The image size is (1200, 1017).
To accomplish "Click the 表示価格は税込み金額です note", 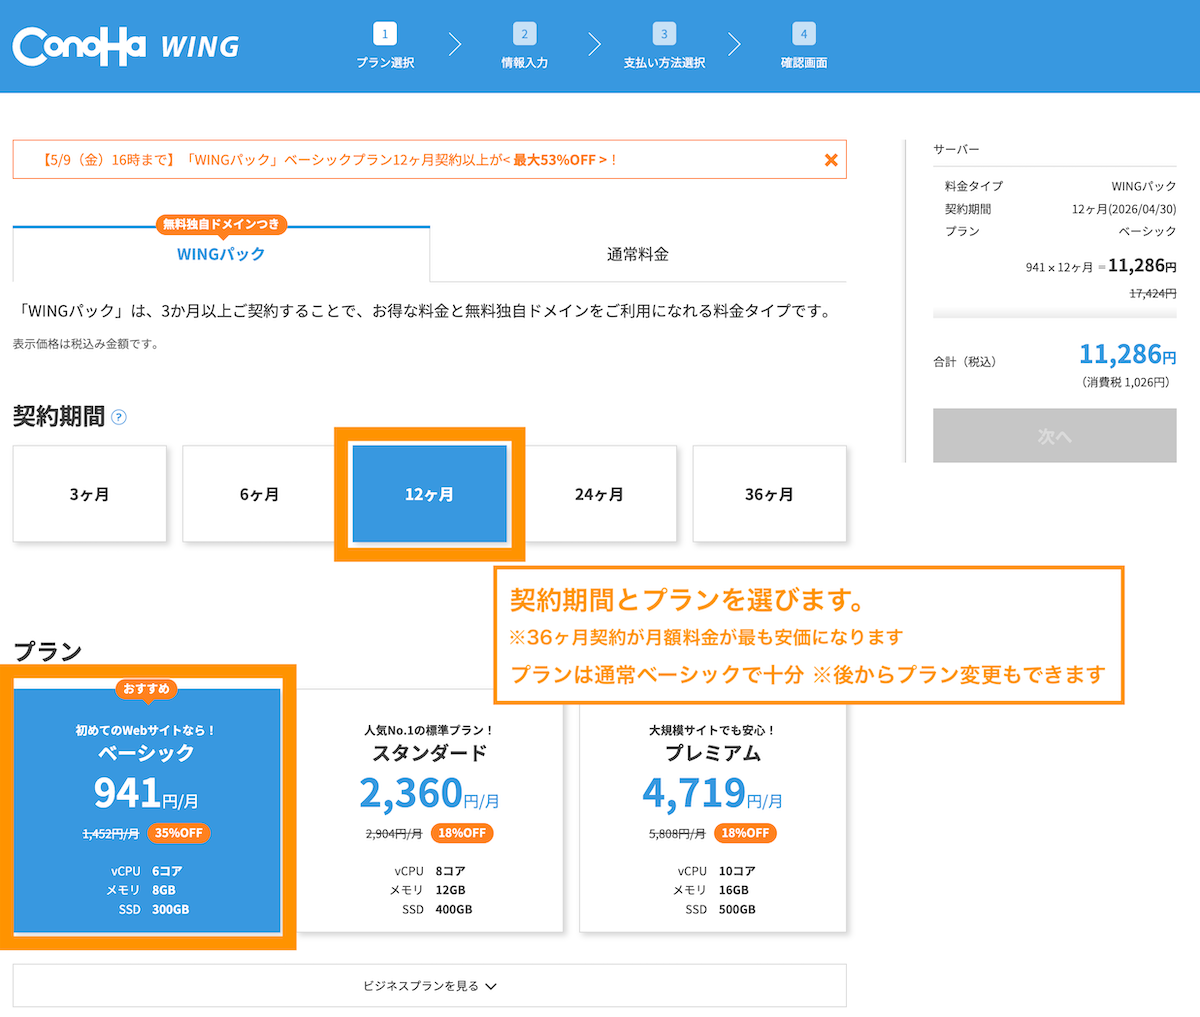I will 86,344.
